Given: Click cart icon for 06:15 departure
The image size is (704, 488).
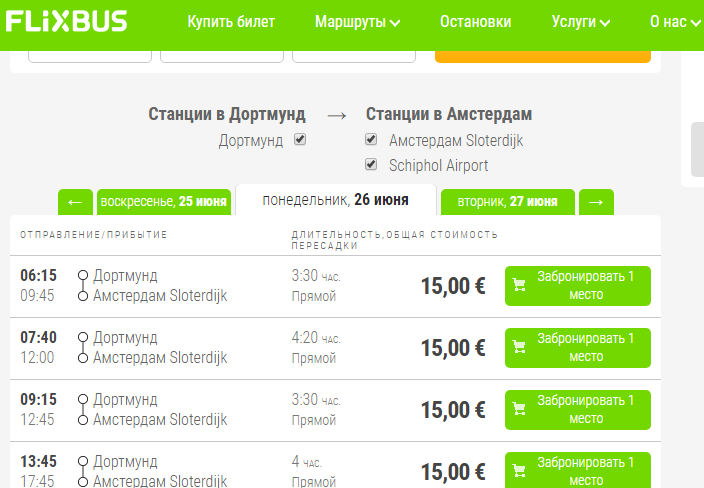Looking at the screenshot, I should click(519, 286).
